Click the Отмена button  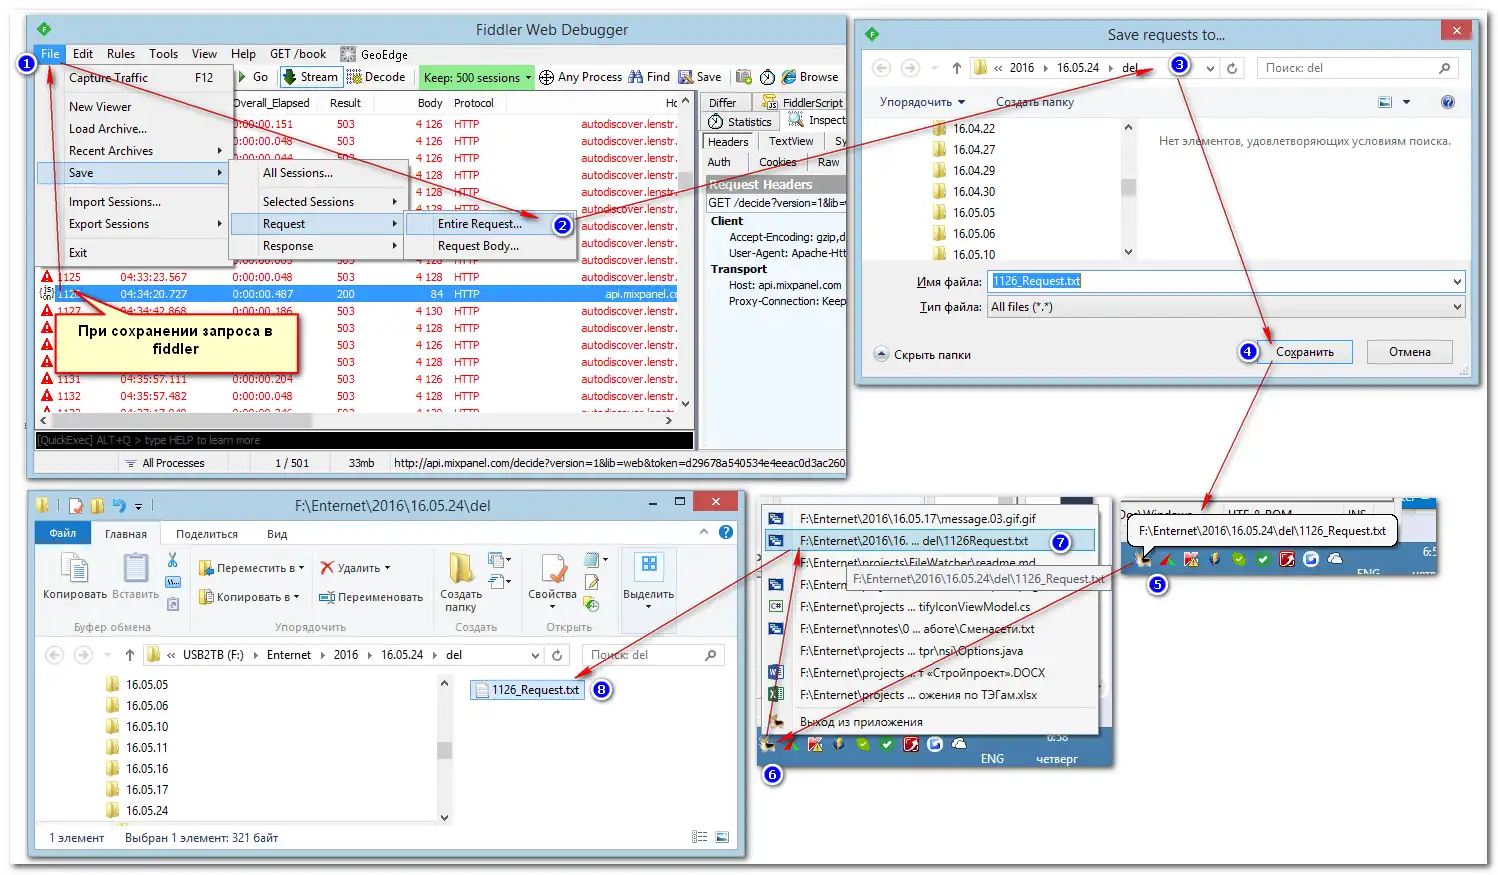tap(1409, 352)
